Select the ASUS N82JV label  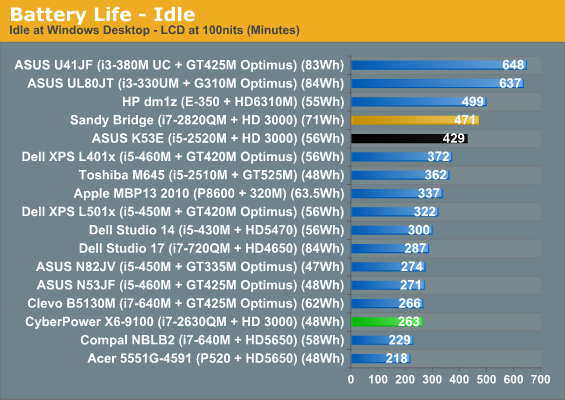coord(190,267)
